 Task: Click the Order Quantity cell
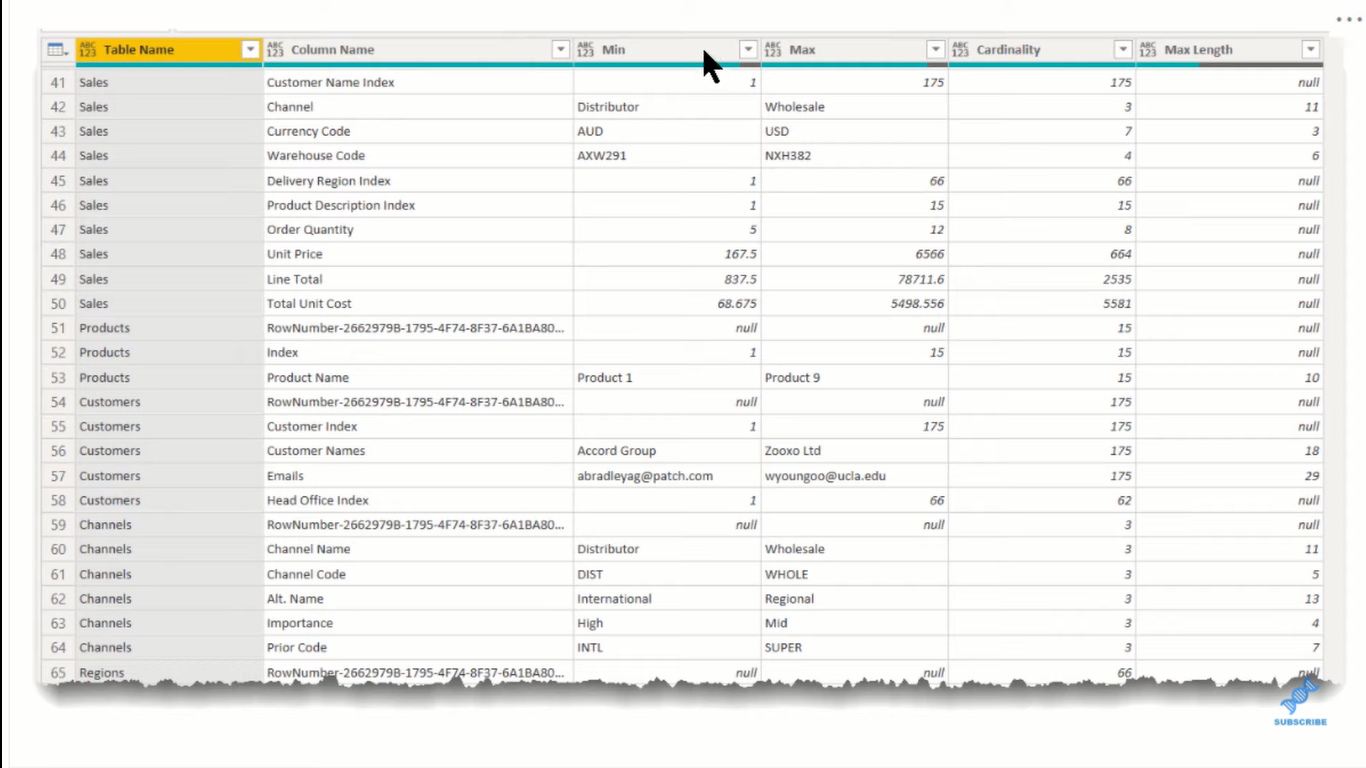[x=418, y=230]
